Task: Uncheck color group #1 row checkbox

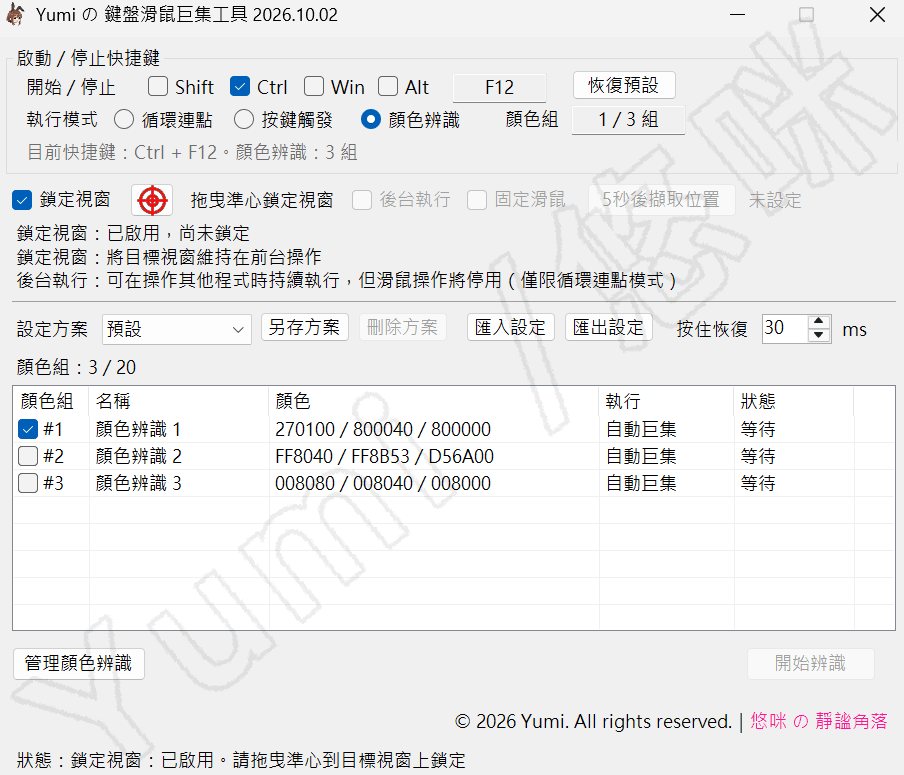Action: (28, 429)
